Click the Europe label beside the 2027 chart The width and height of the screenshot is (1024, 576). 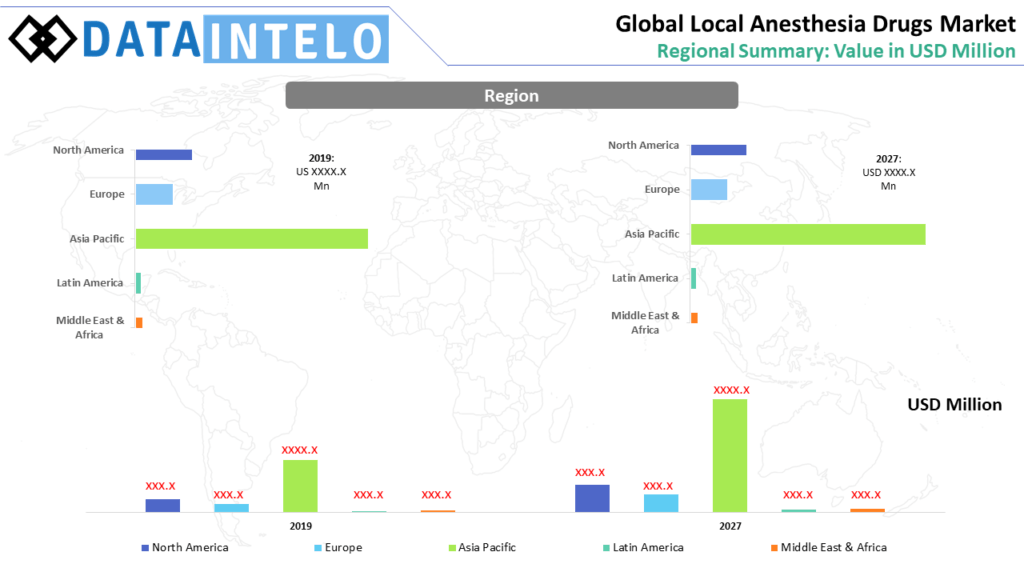pos(661,188)
